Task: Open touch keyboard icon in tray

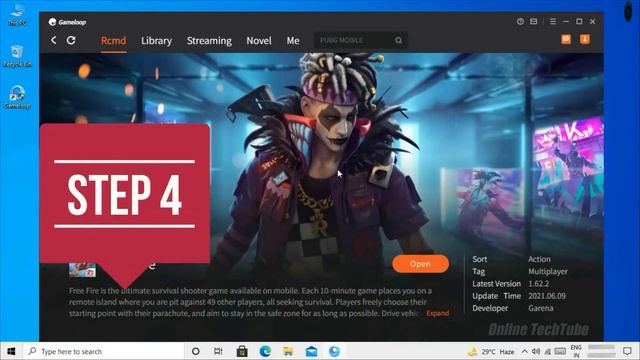Action: point(560,351)
